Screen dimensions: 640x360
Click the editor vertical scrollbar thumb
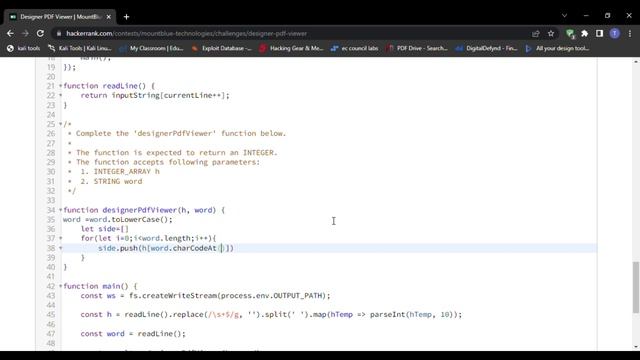pyautogui.click(x=636, y=288)
